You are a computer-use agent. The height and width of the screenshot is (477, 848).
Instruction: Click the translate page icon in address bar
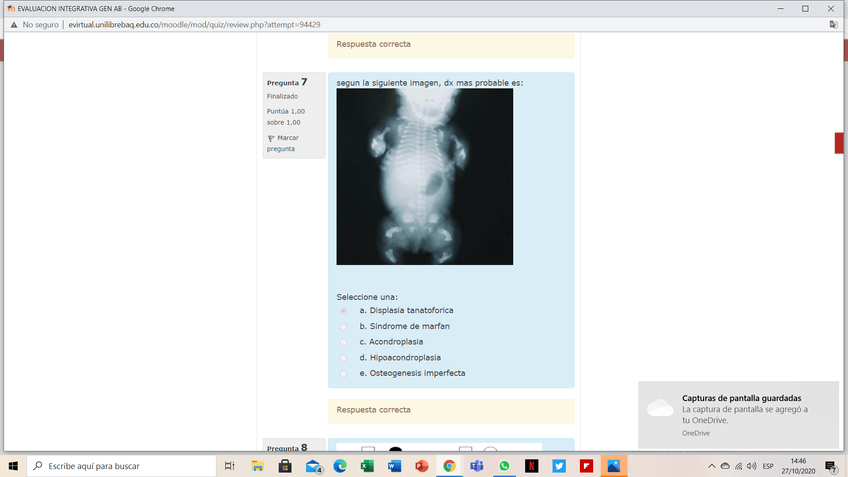click(x=832, y=24)
